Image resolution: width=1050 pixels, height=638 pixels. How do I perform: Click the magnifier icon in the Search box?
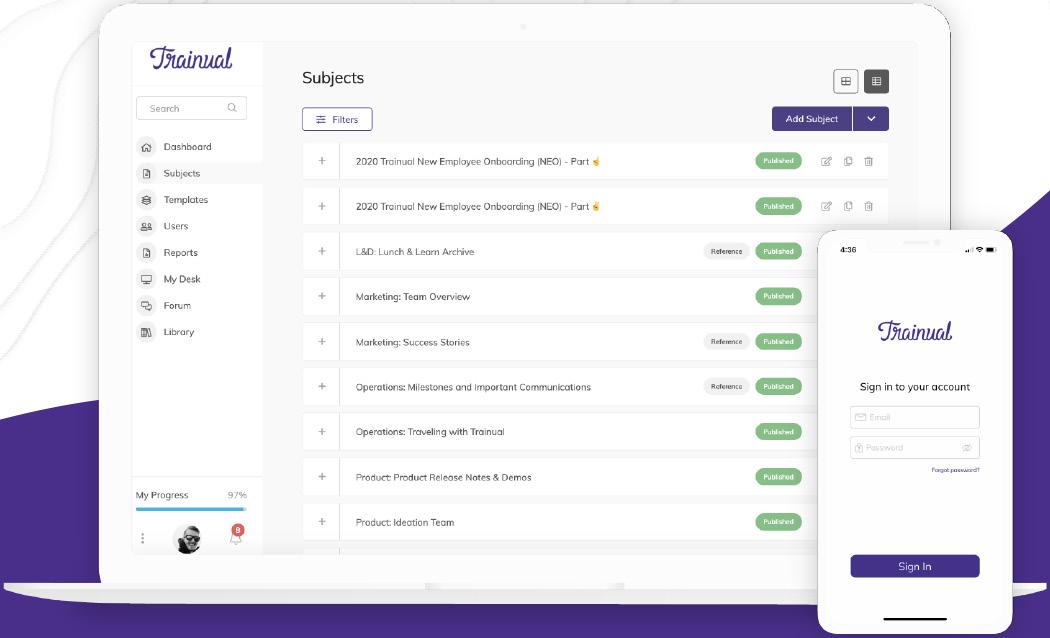[x=232, y=108]
